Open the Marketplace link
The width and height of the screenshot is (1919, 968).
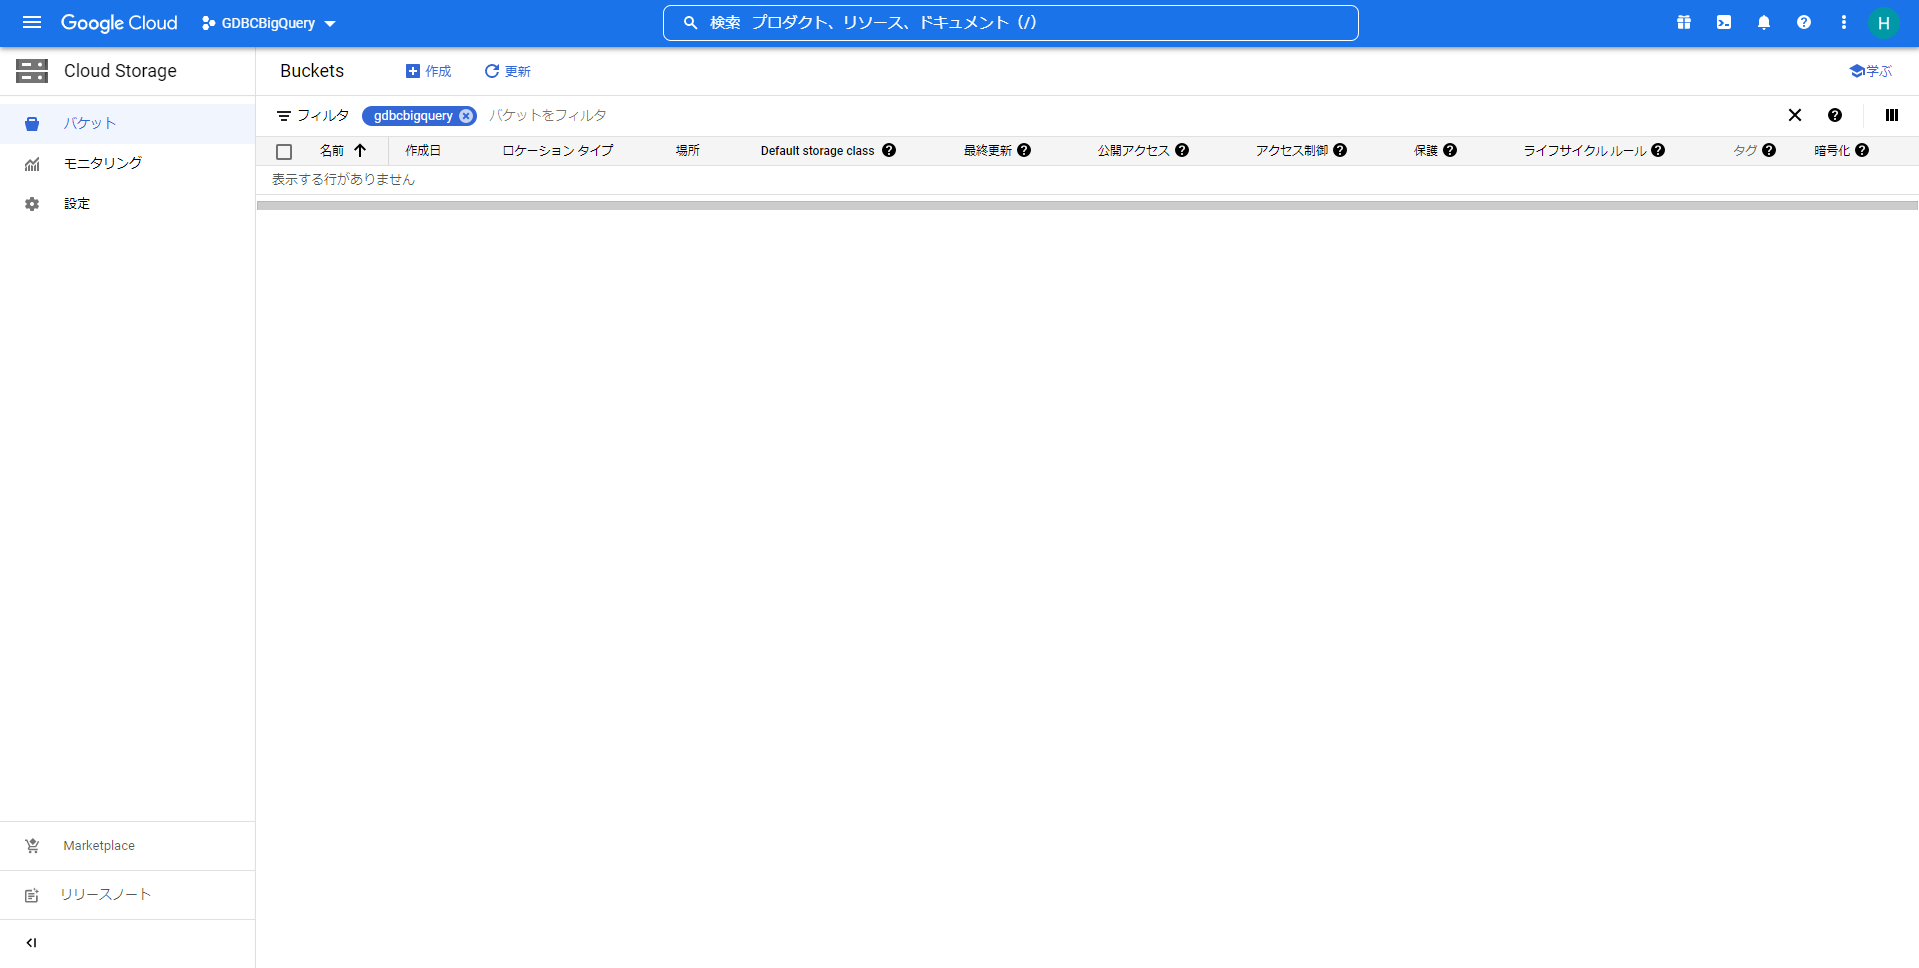[98, 846]
